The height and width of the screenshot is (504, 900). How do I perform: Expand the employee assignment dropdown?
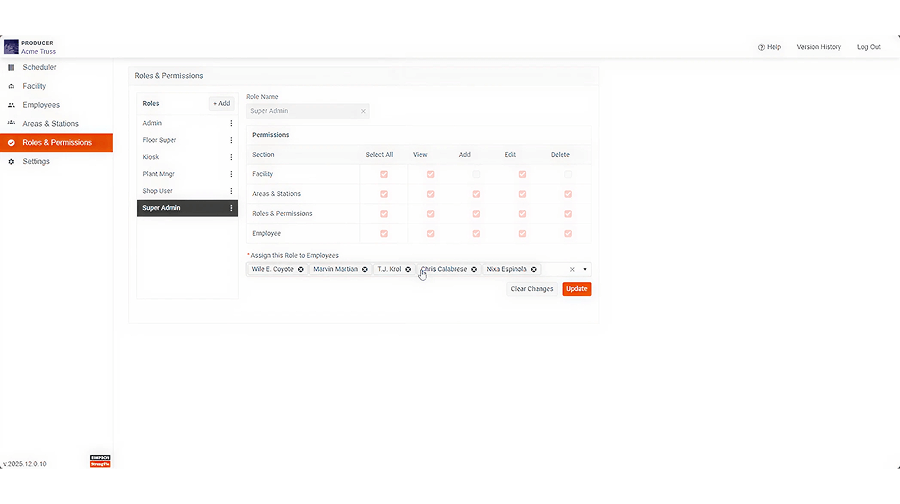pos(585,269)
